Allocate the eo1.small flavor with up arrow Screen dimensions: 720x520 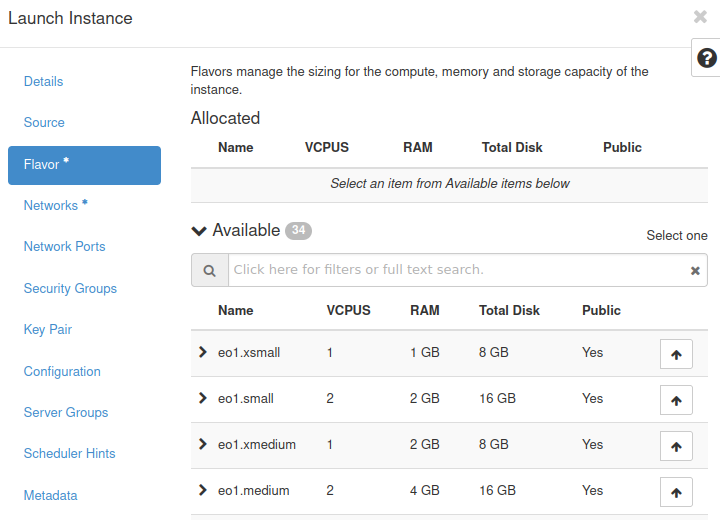pos(676,400)
